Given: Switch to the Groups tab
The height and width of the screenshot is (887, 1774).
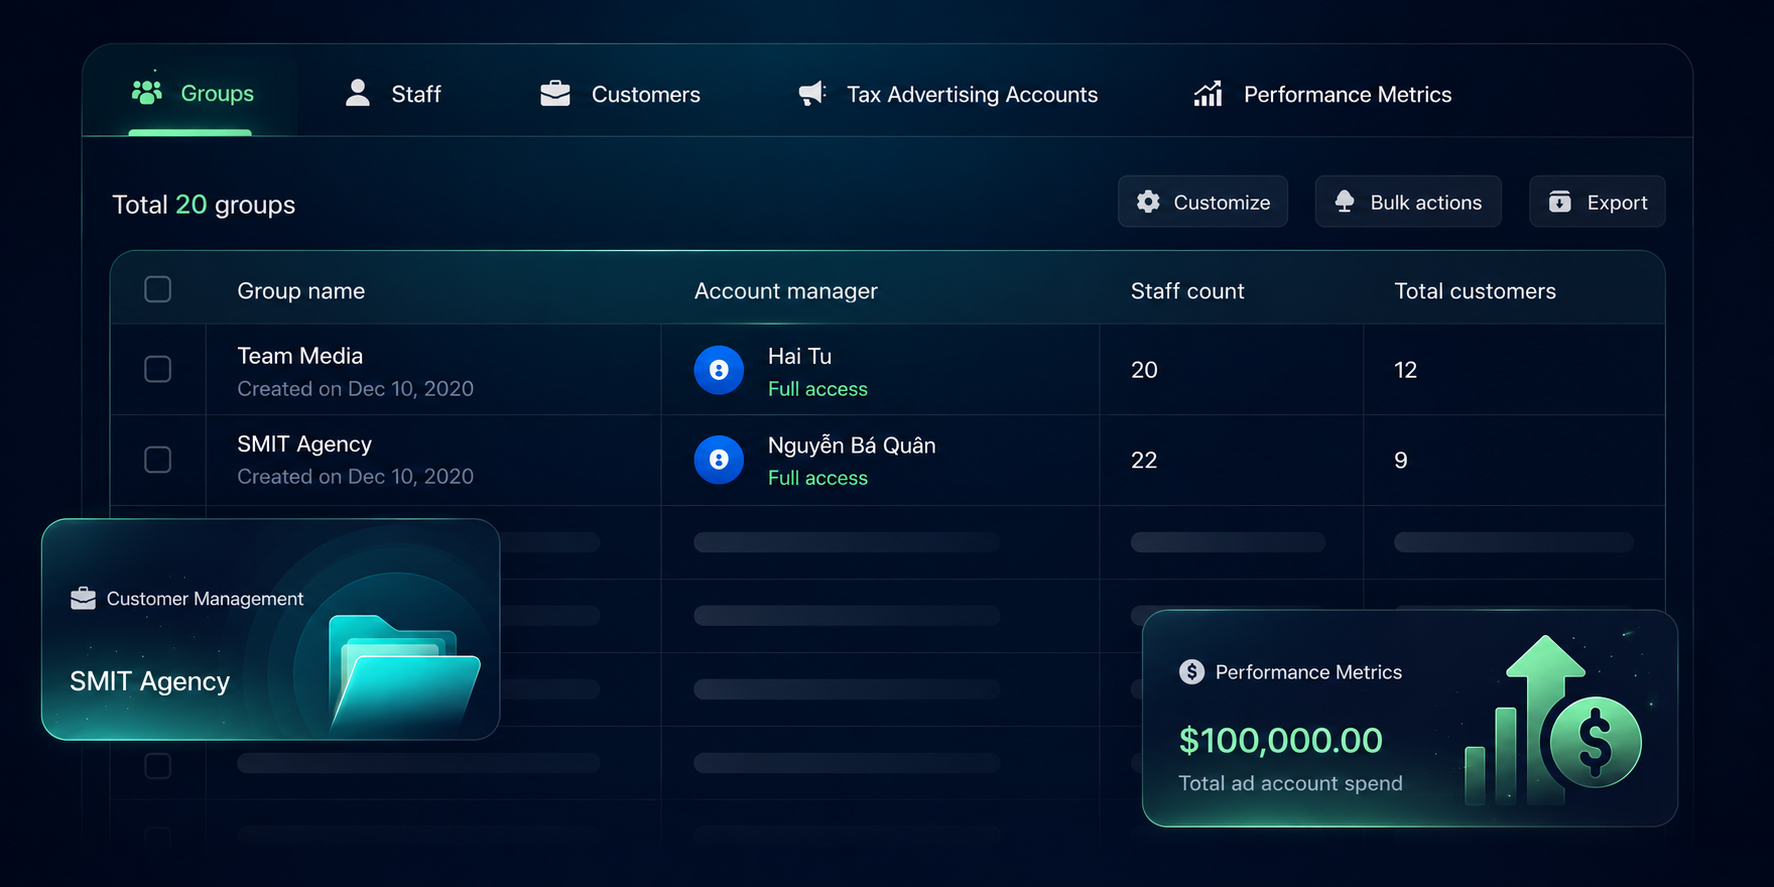Looking at the screenshot, I should 192,93.
